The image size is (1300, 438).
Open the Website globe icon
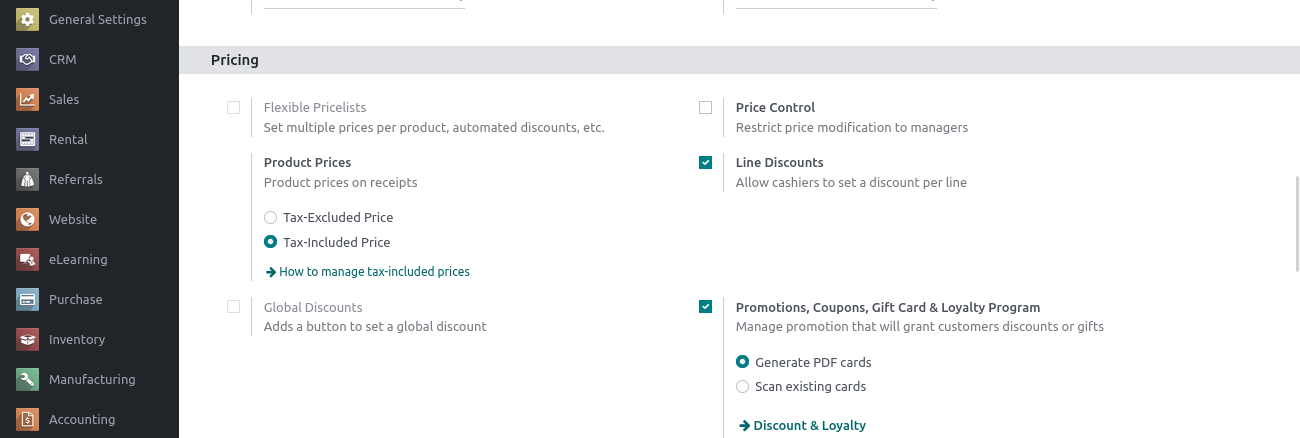(x=28, y=219)
